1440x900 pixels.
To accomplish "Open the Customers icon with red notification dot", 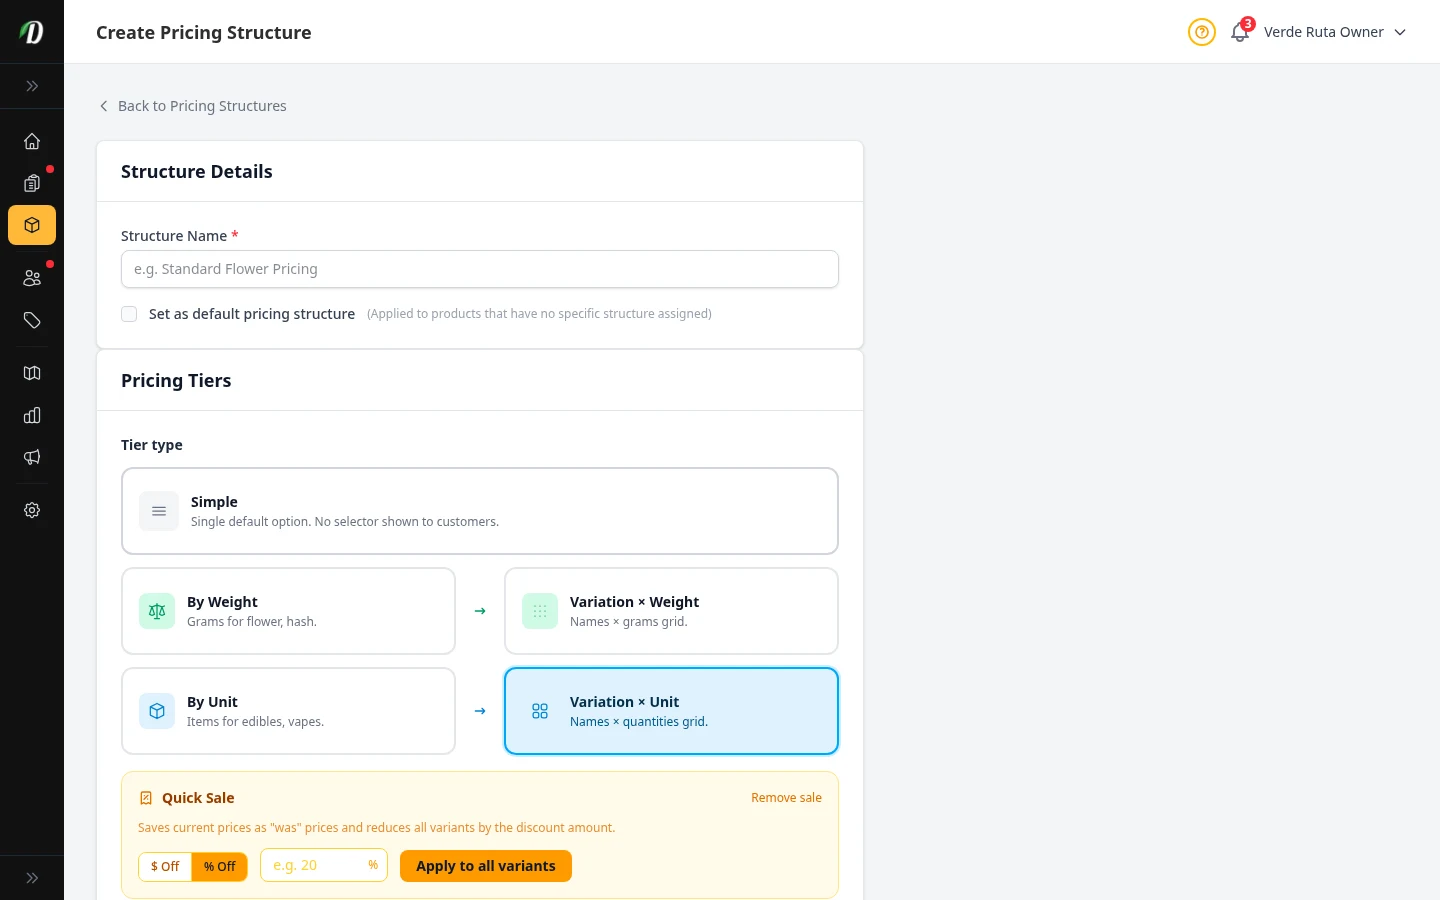I will click(32, 277).
